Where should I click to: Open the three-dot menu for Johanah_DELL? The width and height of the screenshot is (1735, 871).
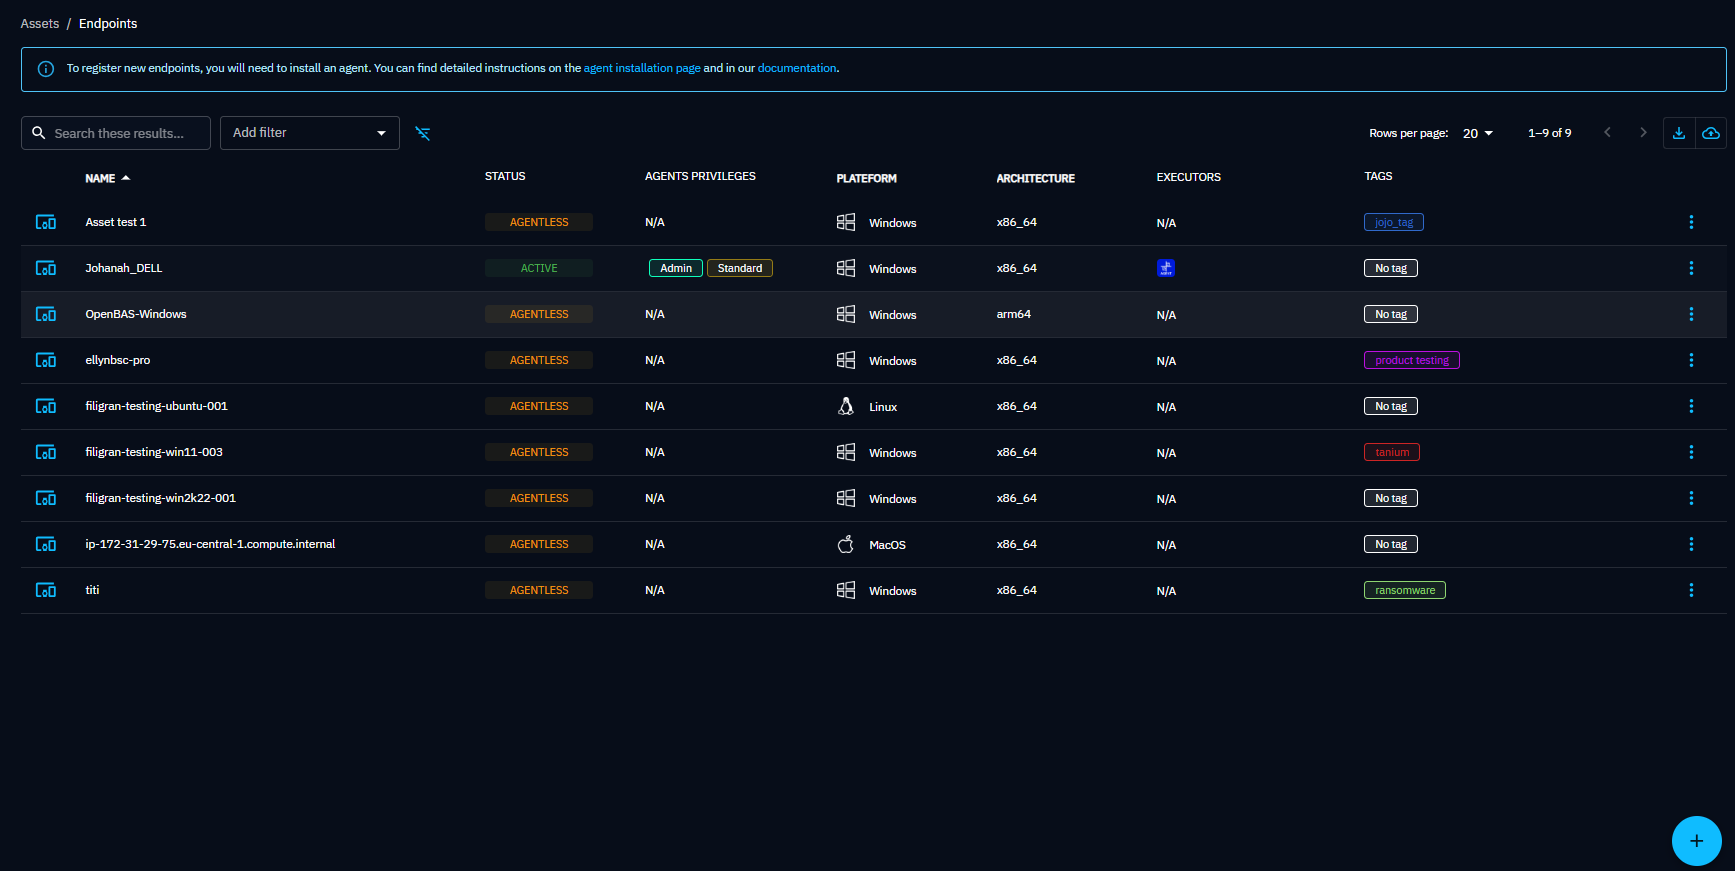pos(1691,268)
